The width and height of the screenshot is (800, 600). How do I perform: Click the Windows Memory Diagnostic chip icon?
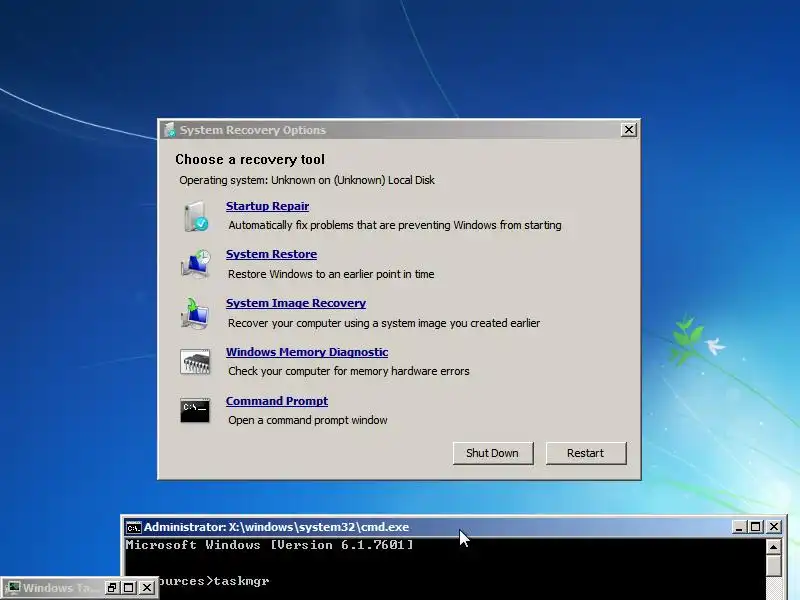[x=195, y=362]
